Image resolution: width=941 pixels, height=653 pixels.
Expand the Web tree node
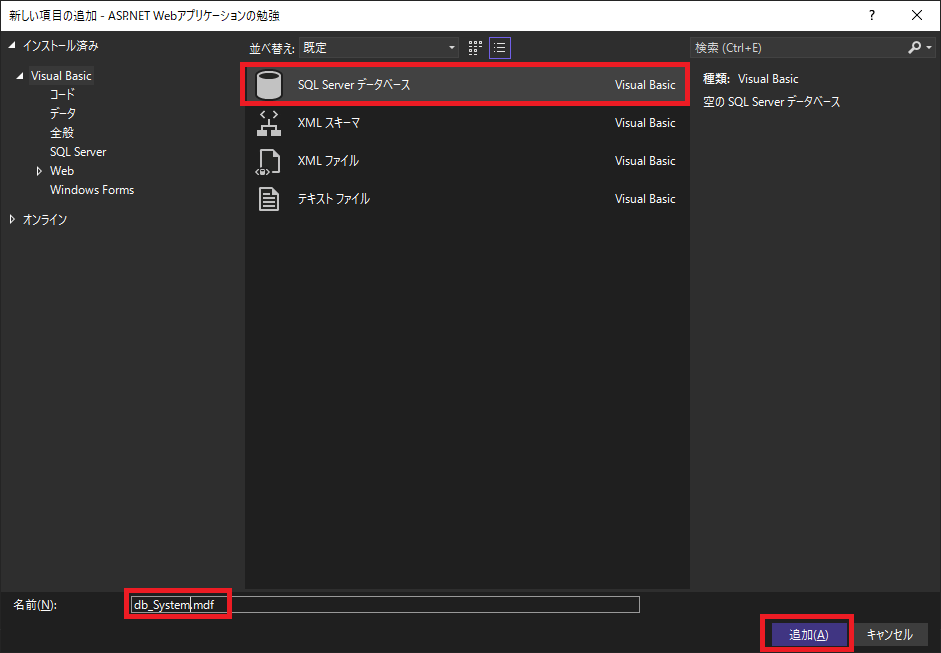pos(39,171)
